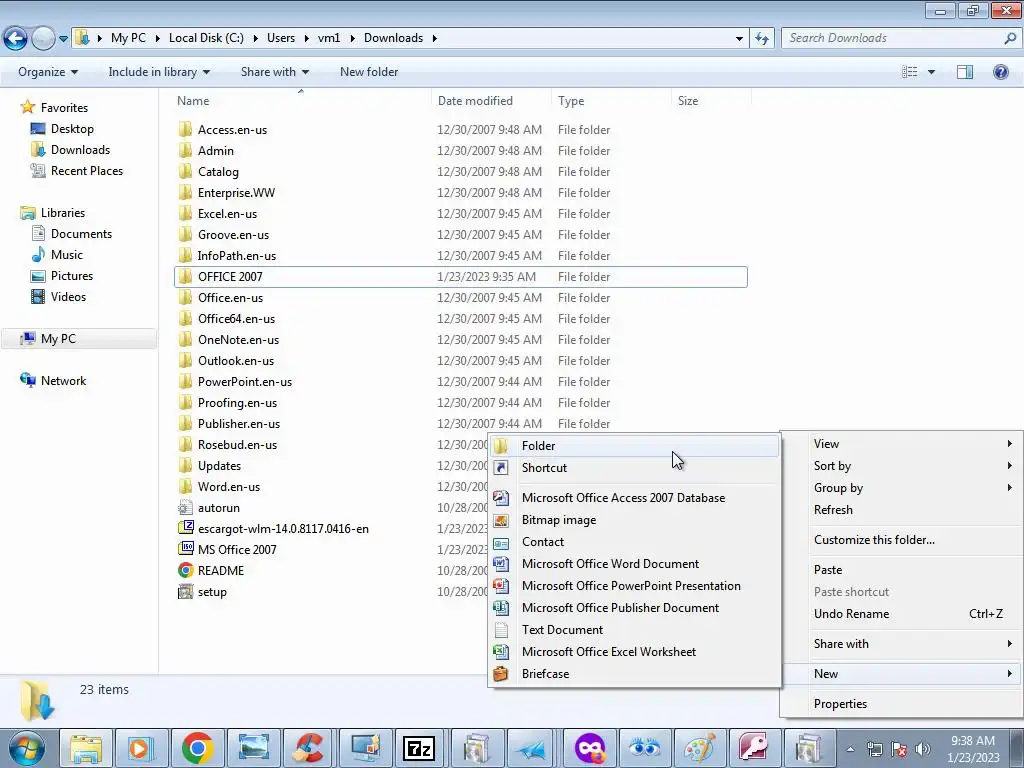The image size is (1024, 768).
Task: Select Paste in the context menu
Action: [x=901, y=570]
